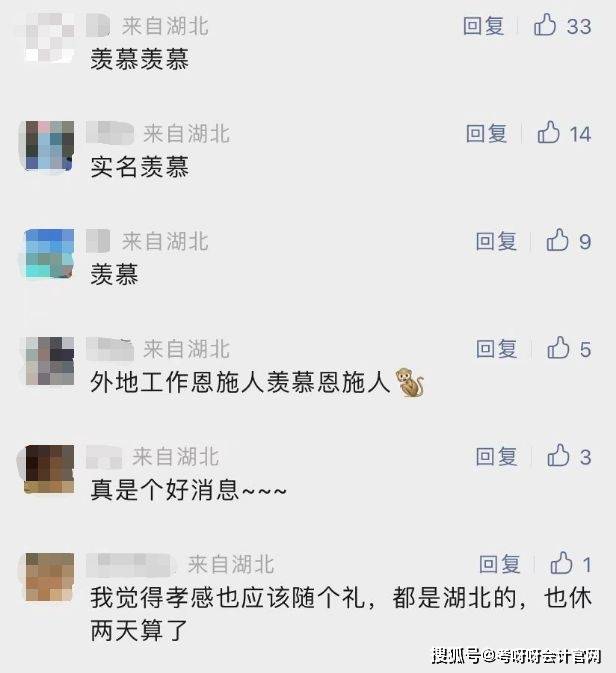
Task: Open the brown avatar beside 真是个好消息
Action: point(49,469)
